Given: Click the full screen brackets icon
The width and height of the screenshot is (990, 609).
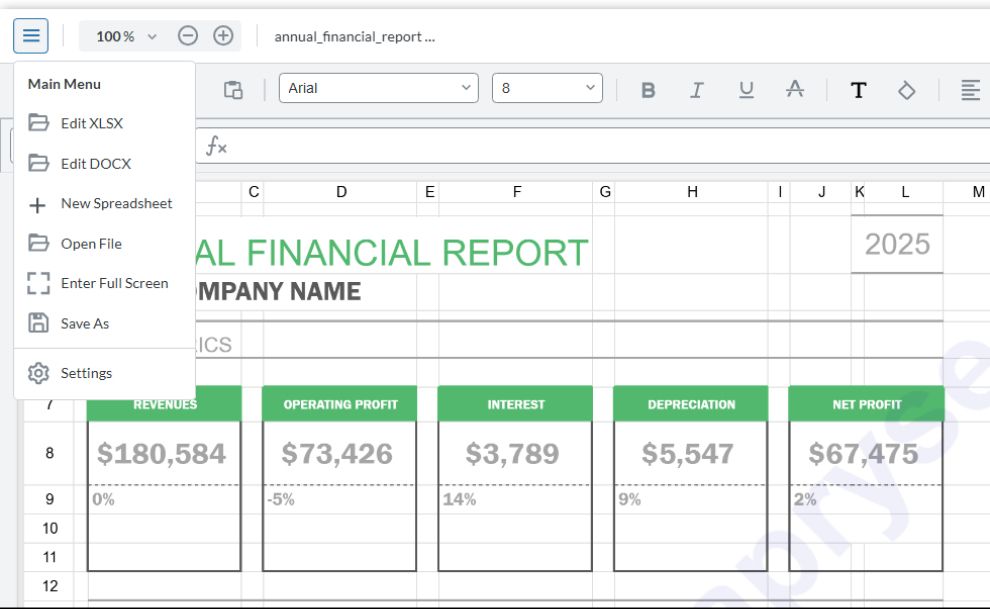Looking at the screenshot, I should (x=39, y=283).
